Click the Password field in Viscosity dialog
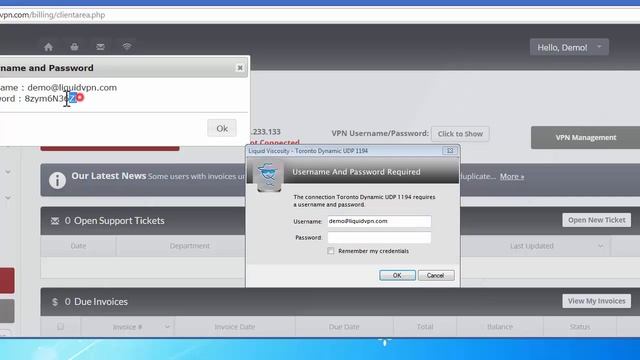Screen dimensions: 640x360 [379, 238]
